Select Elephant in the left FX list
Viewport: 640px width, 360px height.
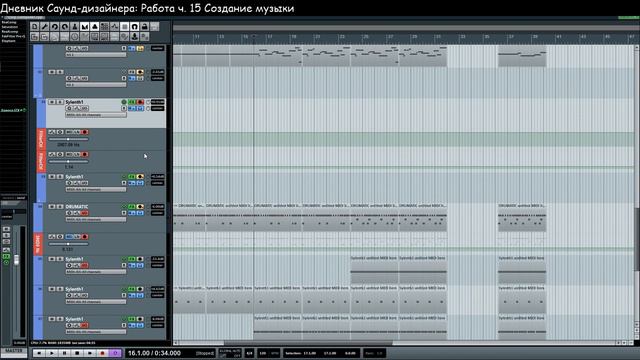[8, 41]
